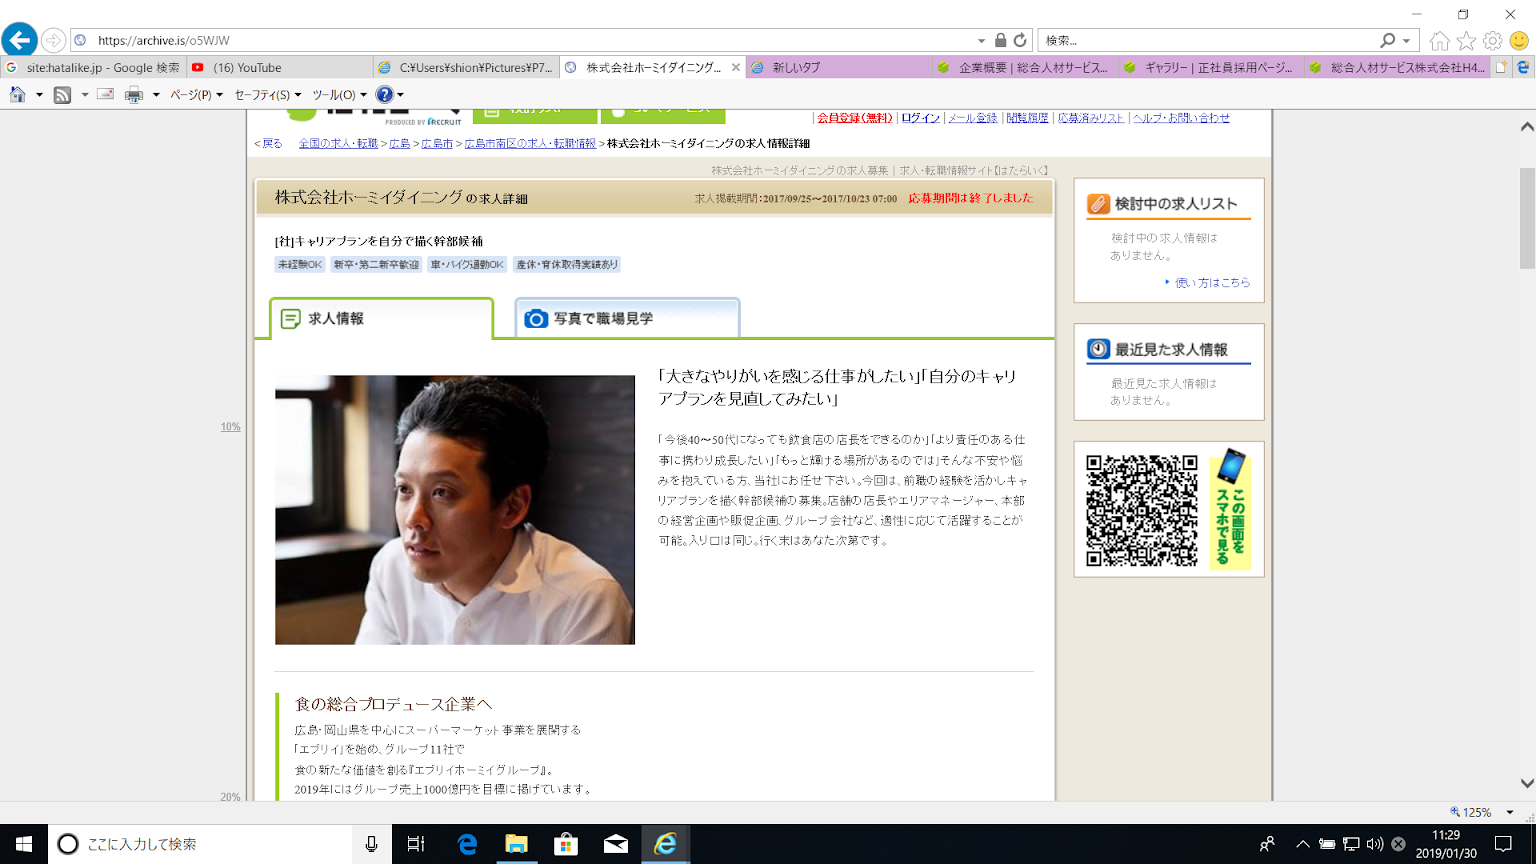Open File Explorer from the taskbar
This screenshot has width=1536, height=864.
pyautogui.click(x=516, y=844)
